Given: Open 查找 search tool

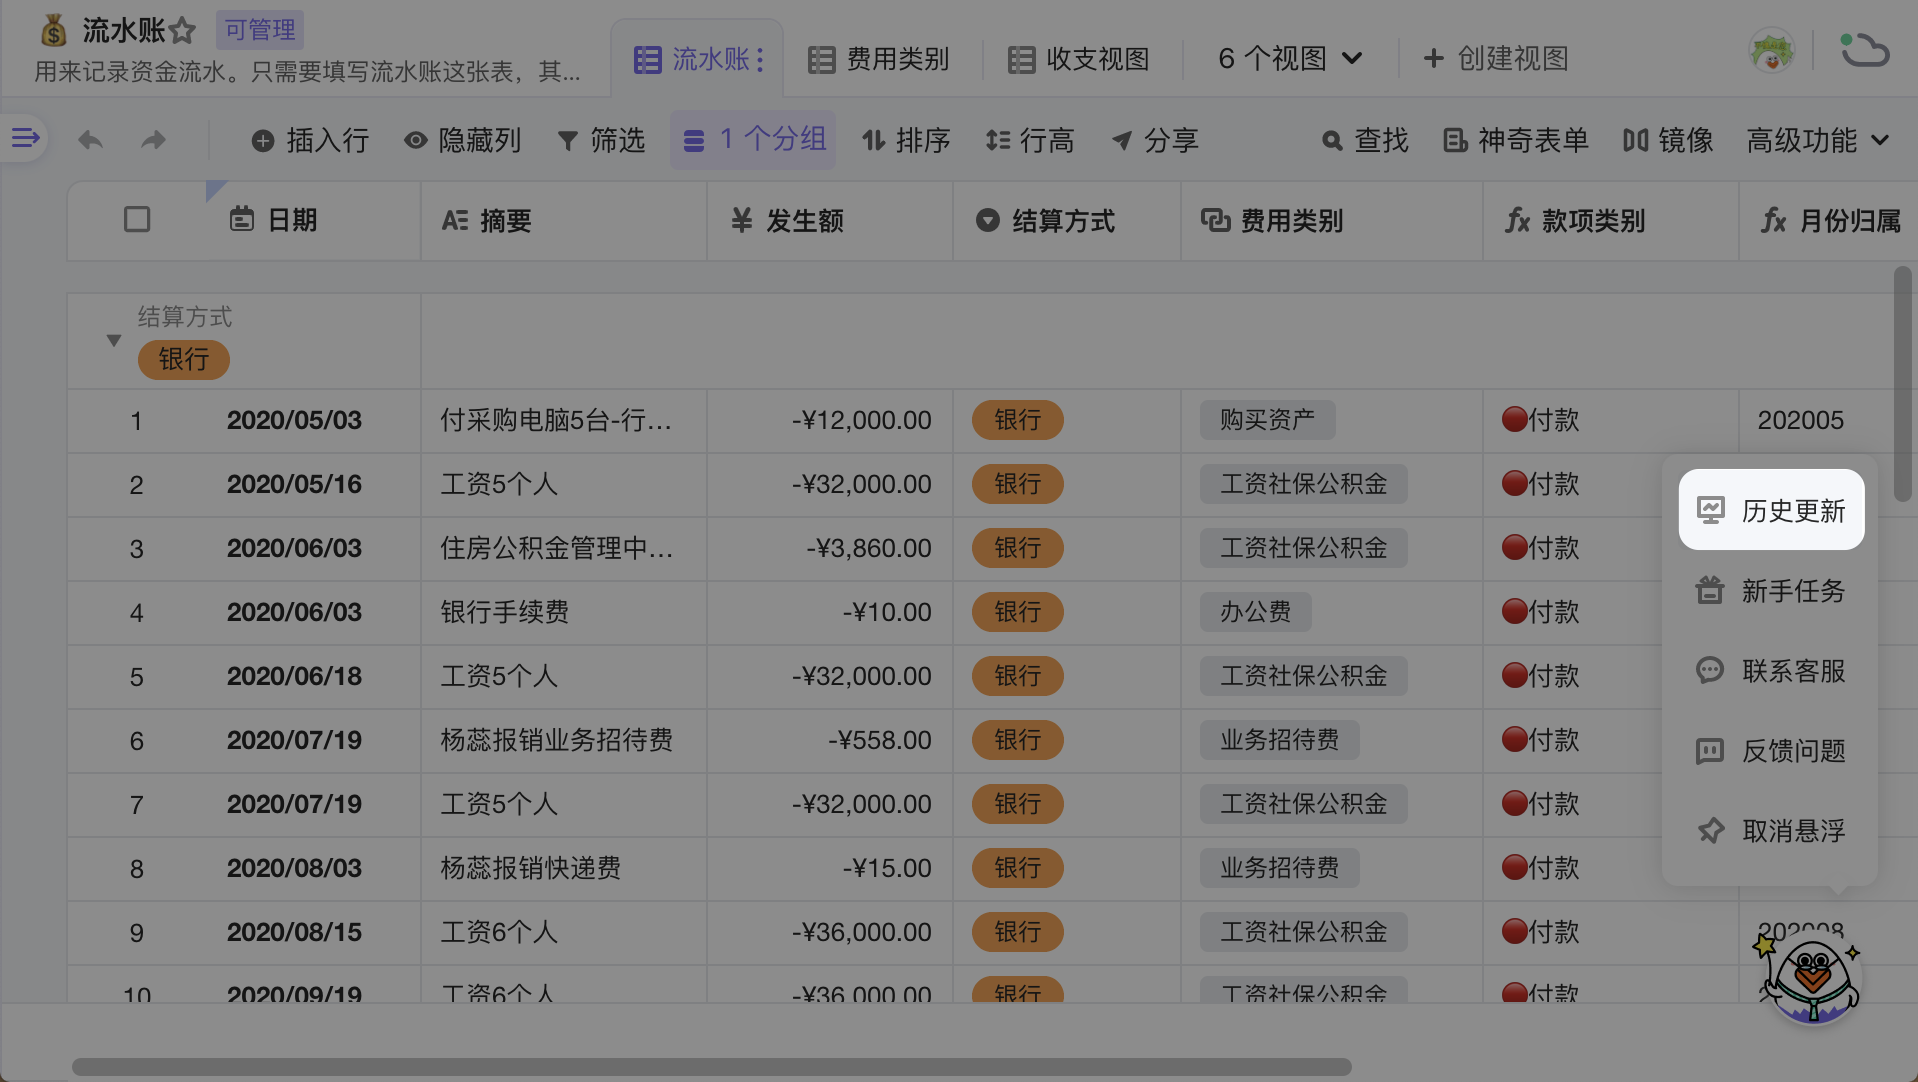Looking at the screenshot, I should tap(1365, 141).
